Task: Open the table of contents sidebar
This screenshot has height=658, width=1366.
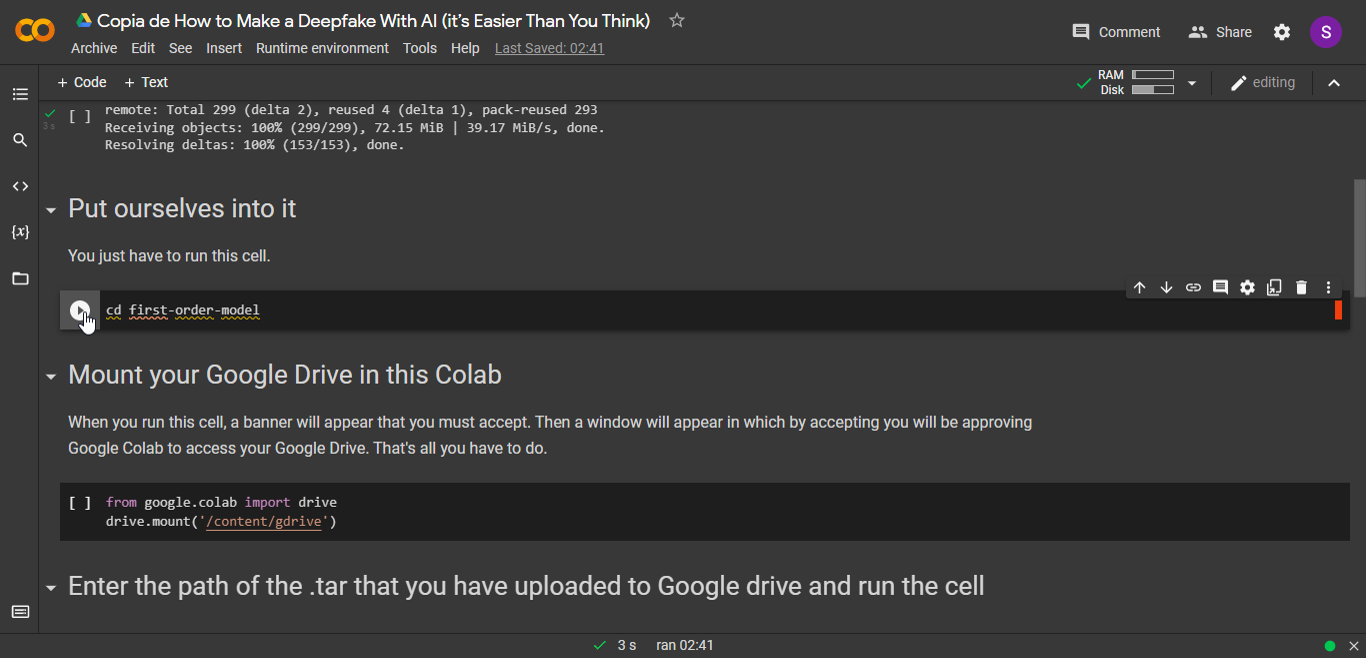Action: [x=20, y=94]
